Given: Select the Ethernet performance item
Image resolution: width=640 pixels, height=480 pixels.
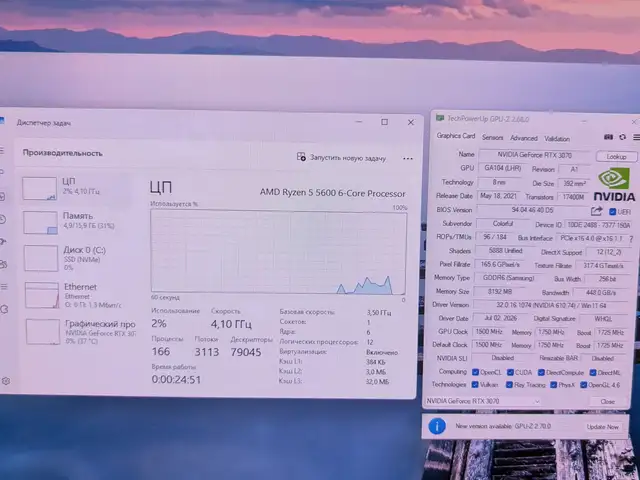Looking at the screenshot, I should tap(78, 295).
